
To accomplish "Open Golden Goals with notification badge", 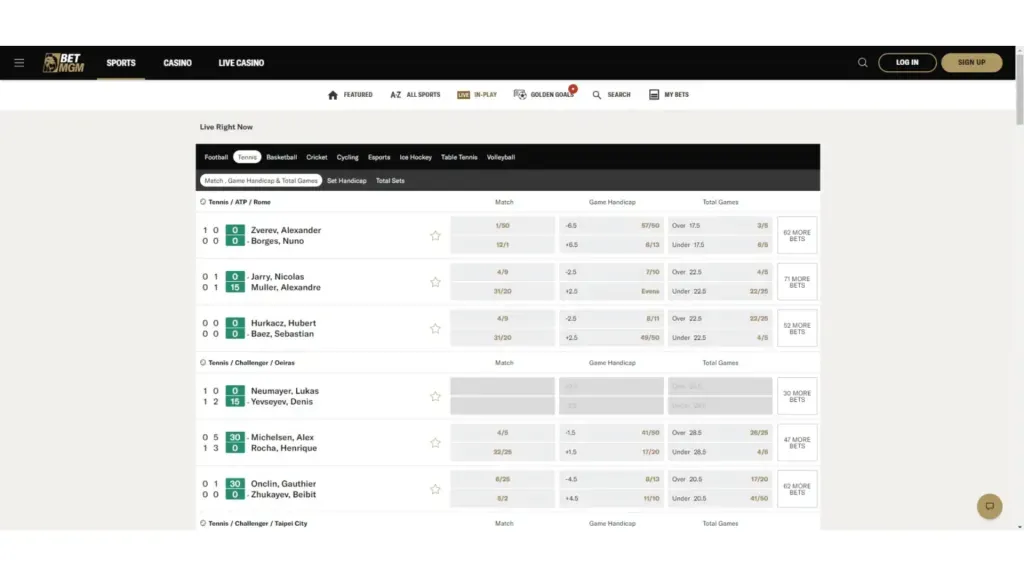I will click(544, 95).
